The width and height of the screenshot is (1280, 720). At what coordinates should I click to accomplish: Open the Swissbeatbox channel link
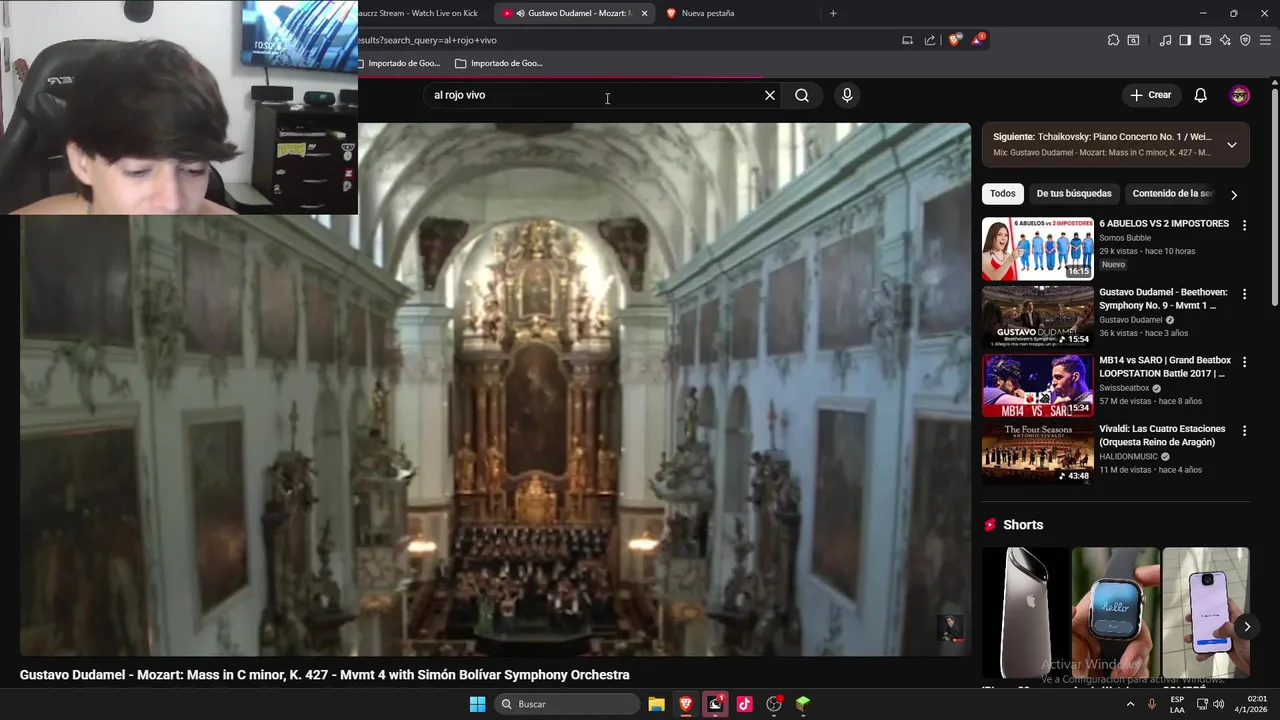pyautogui.click(x=1125, y=388)
